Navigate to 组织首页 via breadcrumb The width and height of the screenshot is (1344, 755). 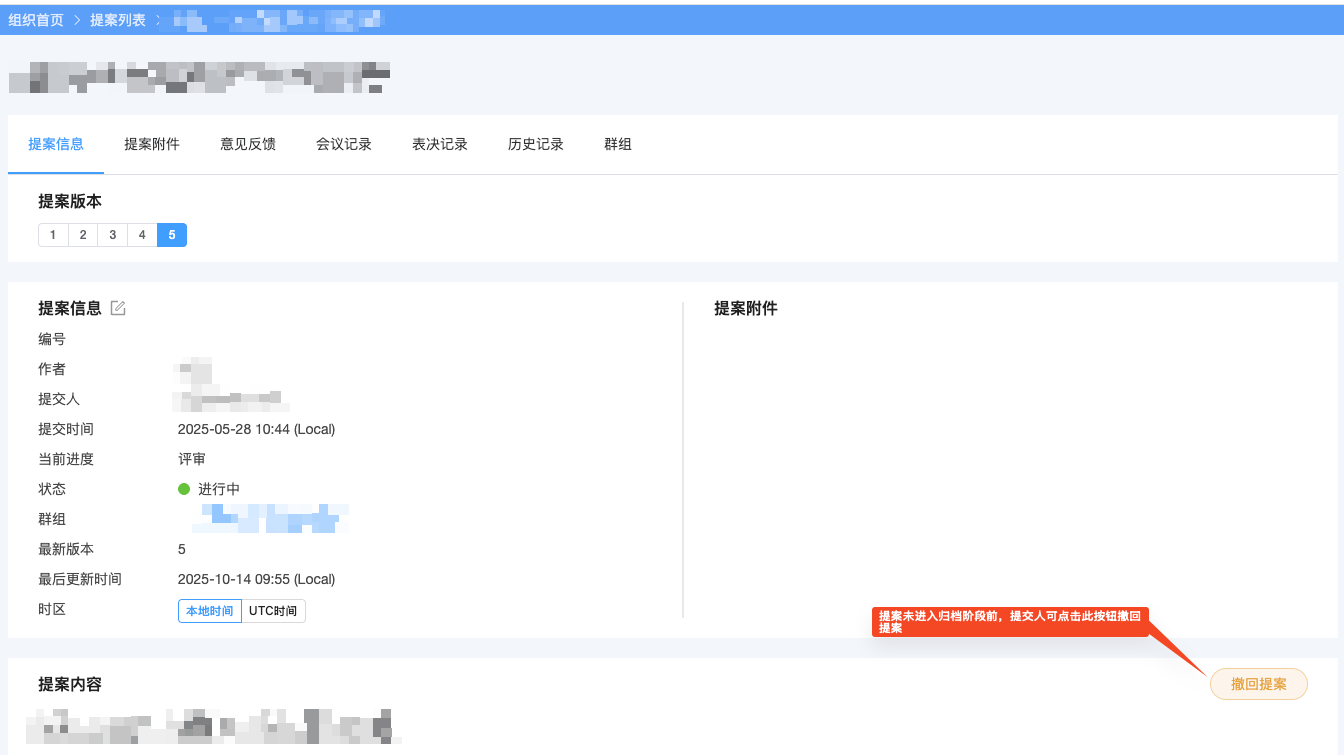36,19
